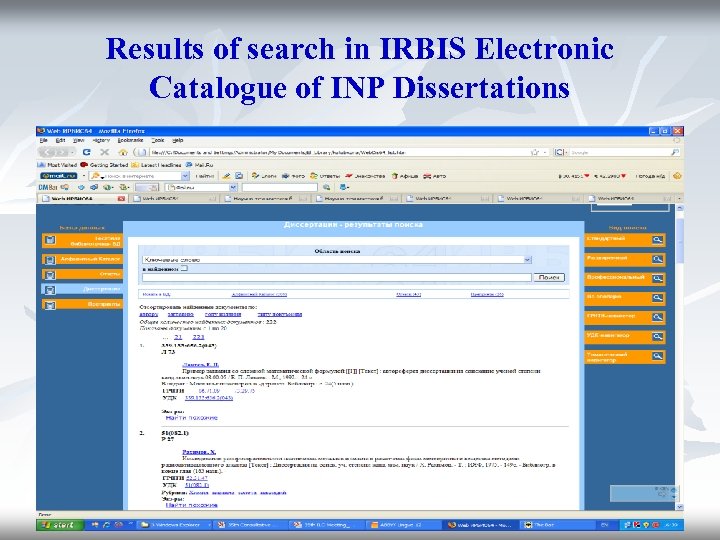Click the DMBar logo on toolbar

point(48,187)
